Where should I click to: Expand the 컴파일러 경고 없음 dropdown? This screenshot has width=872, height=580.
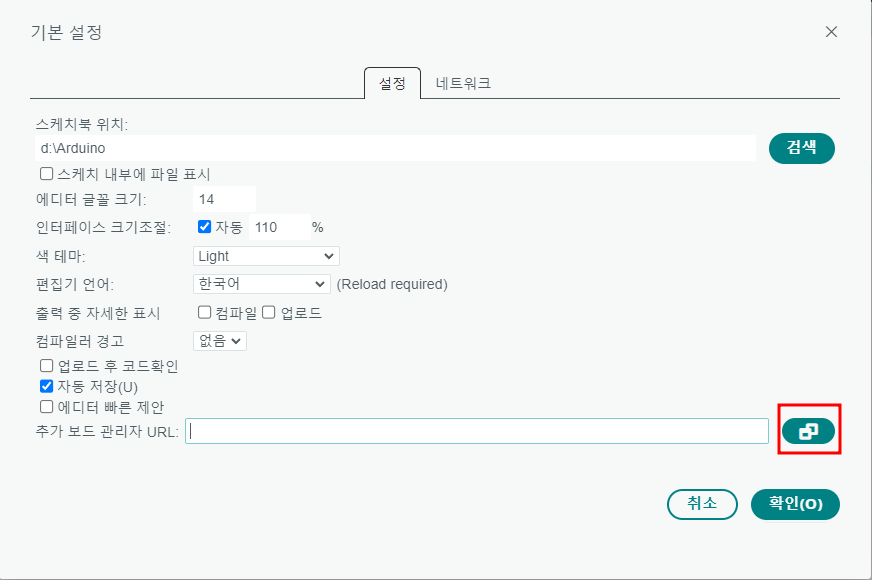click(220, 340)
